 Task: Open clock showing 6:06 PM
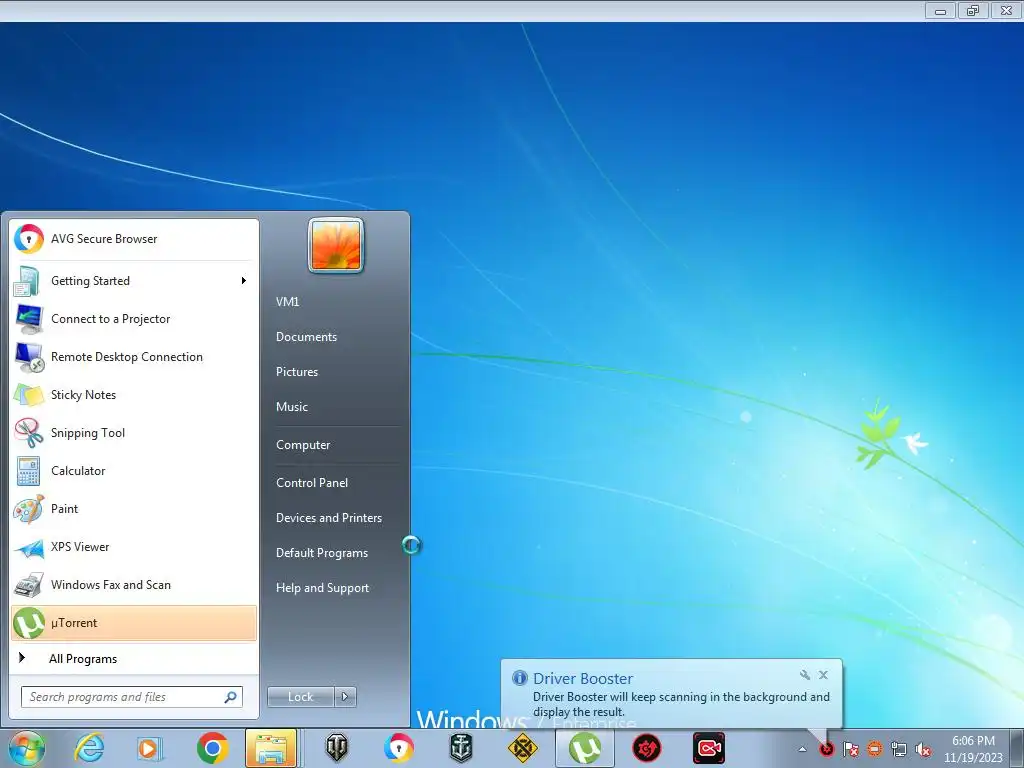click(973, 749)
